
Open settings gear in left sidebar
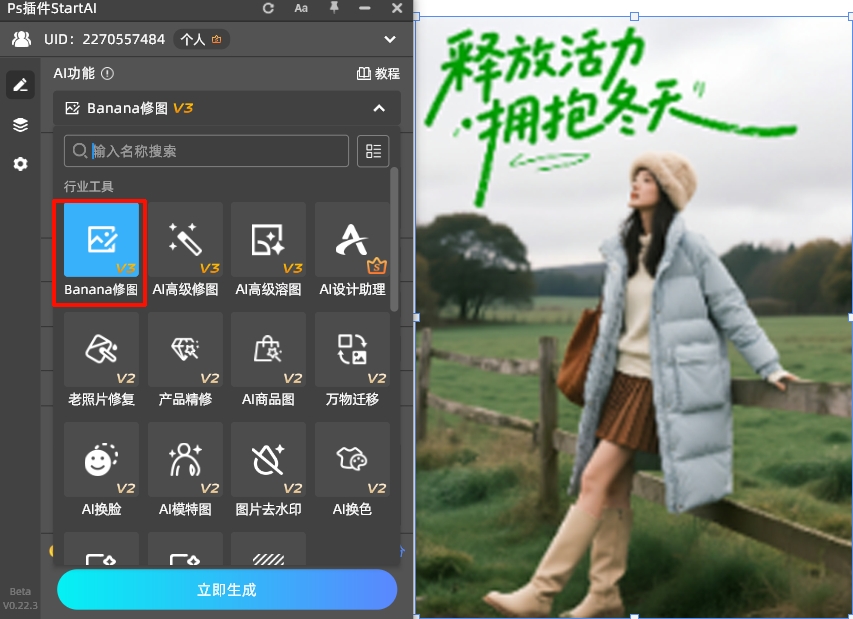[x=20, y=163]
